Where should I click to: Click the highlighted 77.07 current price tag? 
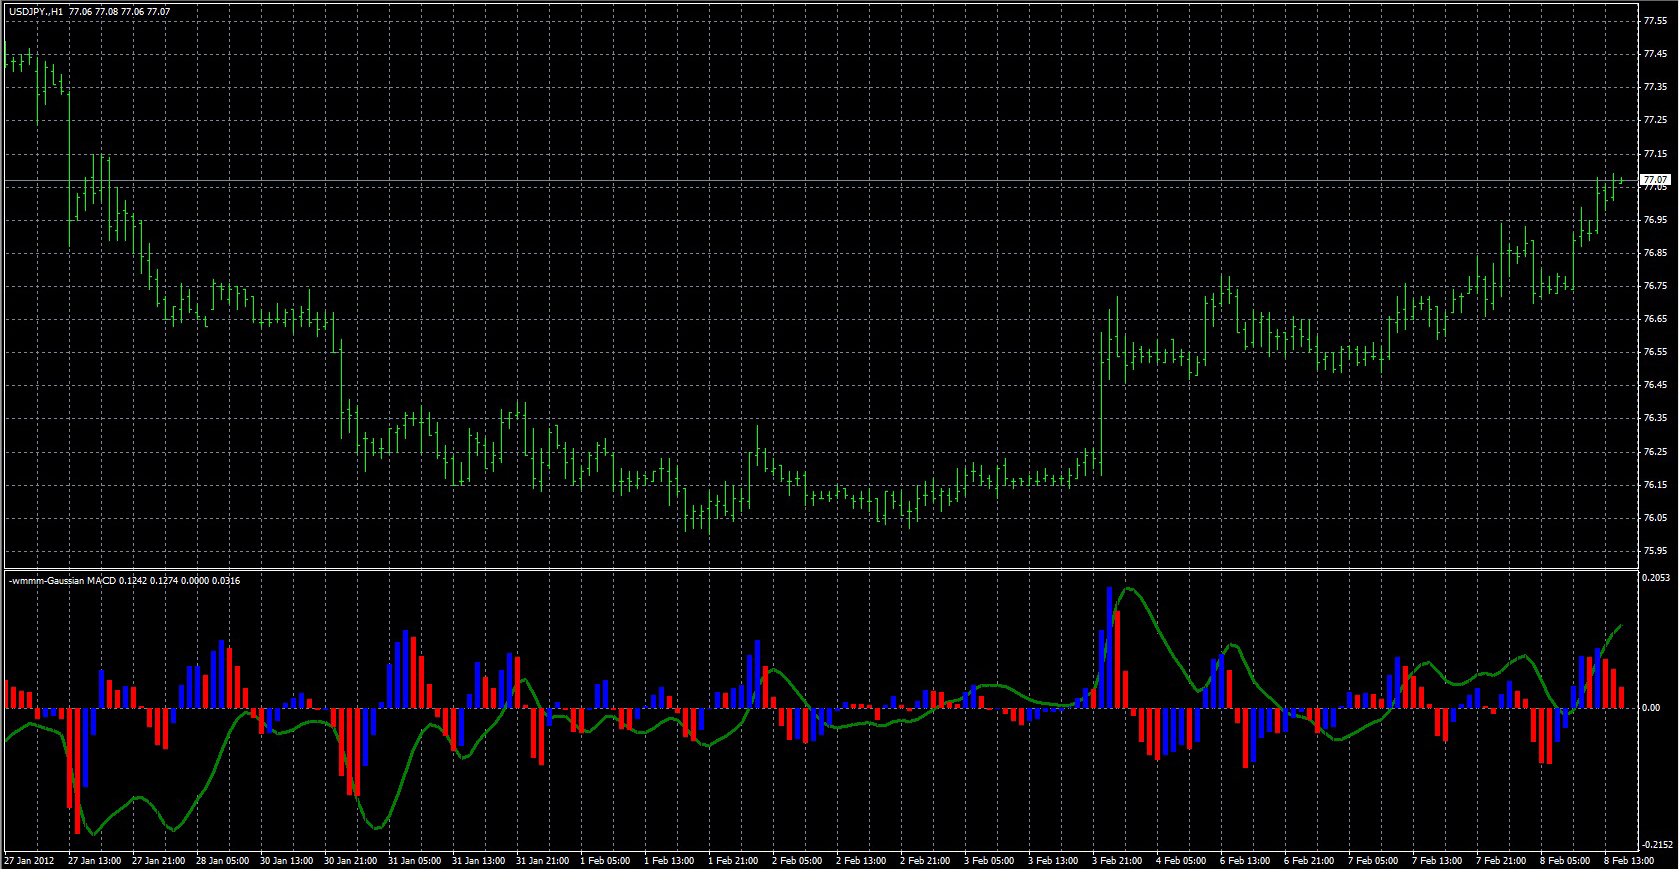[1656, 180]
